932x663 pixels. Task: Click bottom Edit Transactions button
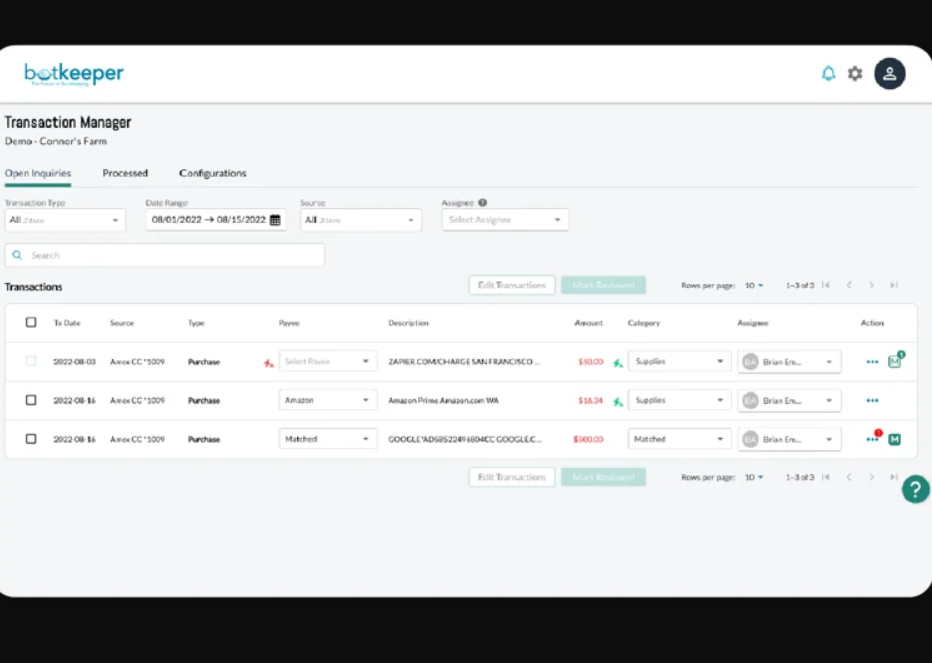[x=512, y=477]
